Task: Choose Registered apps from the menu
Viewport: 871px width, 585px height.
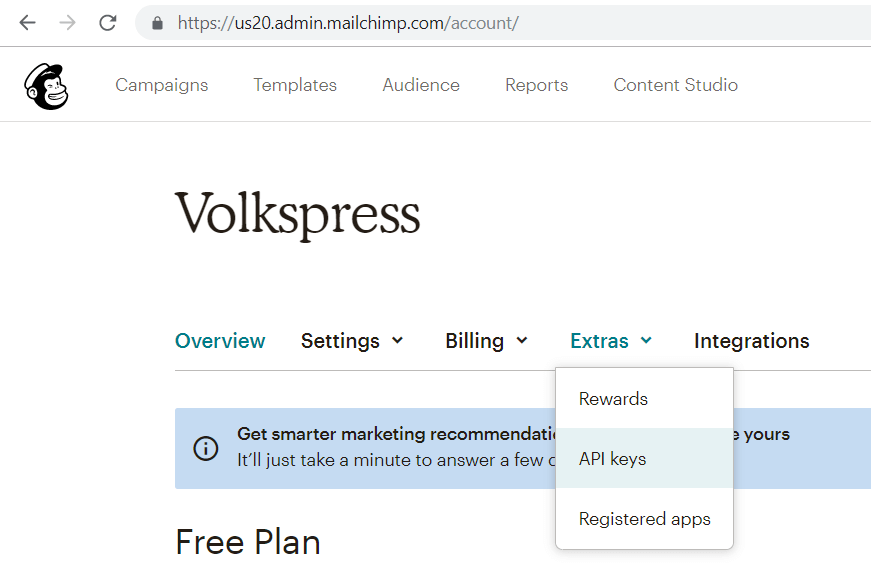Action: click(644, 518)
